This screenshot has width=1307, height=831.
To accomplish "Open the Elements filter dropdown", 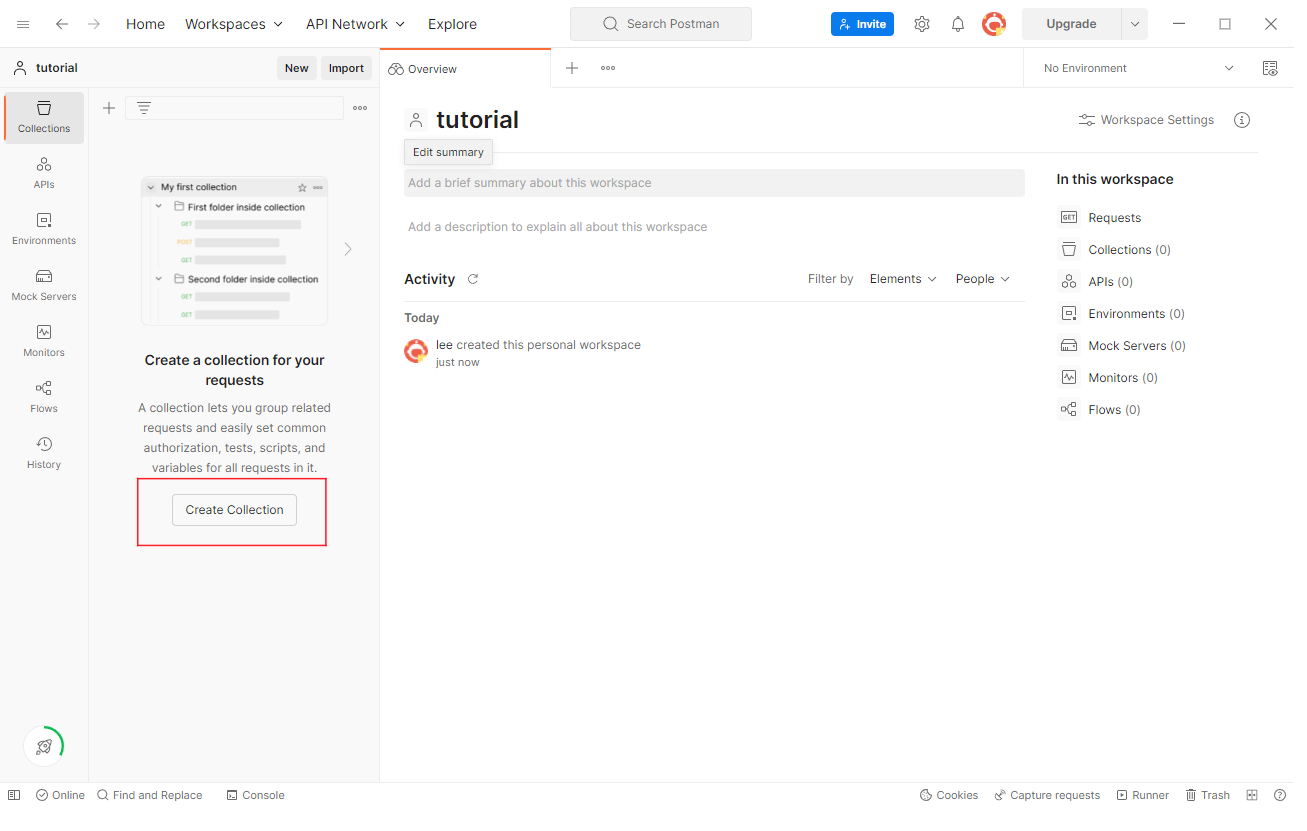I will click(903, 279).
